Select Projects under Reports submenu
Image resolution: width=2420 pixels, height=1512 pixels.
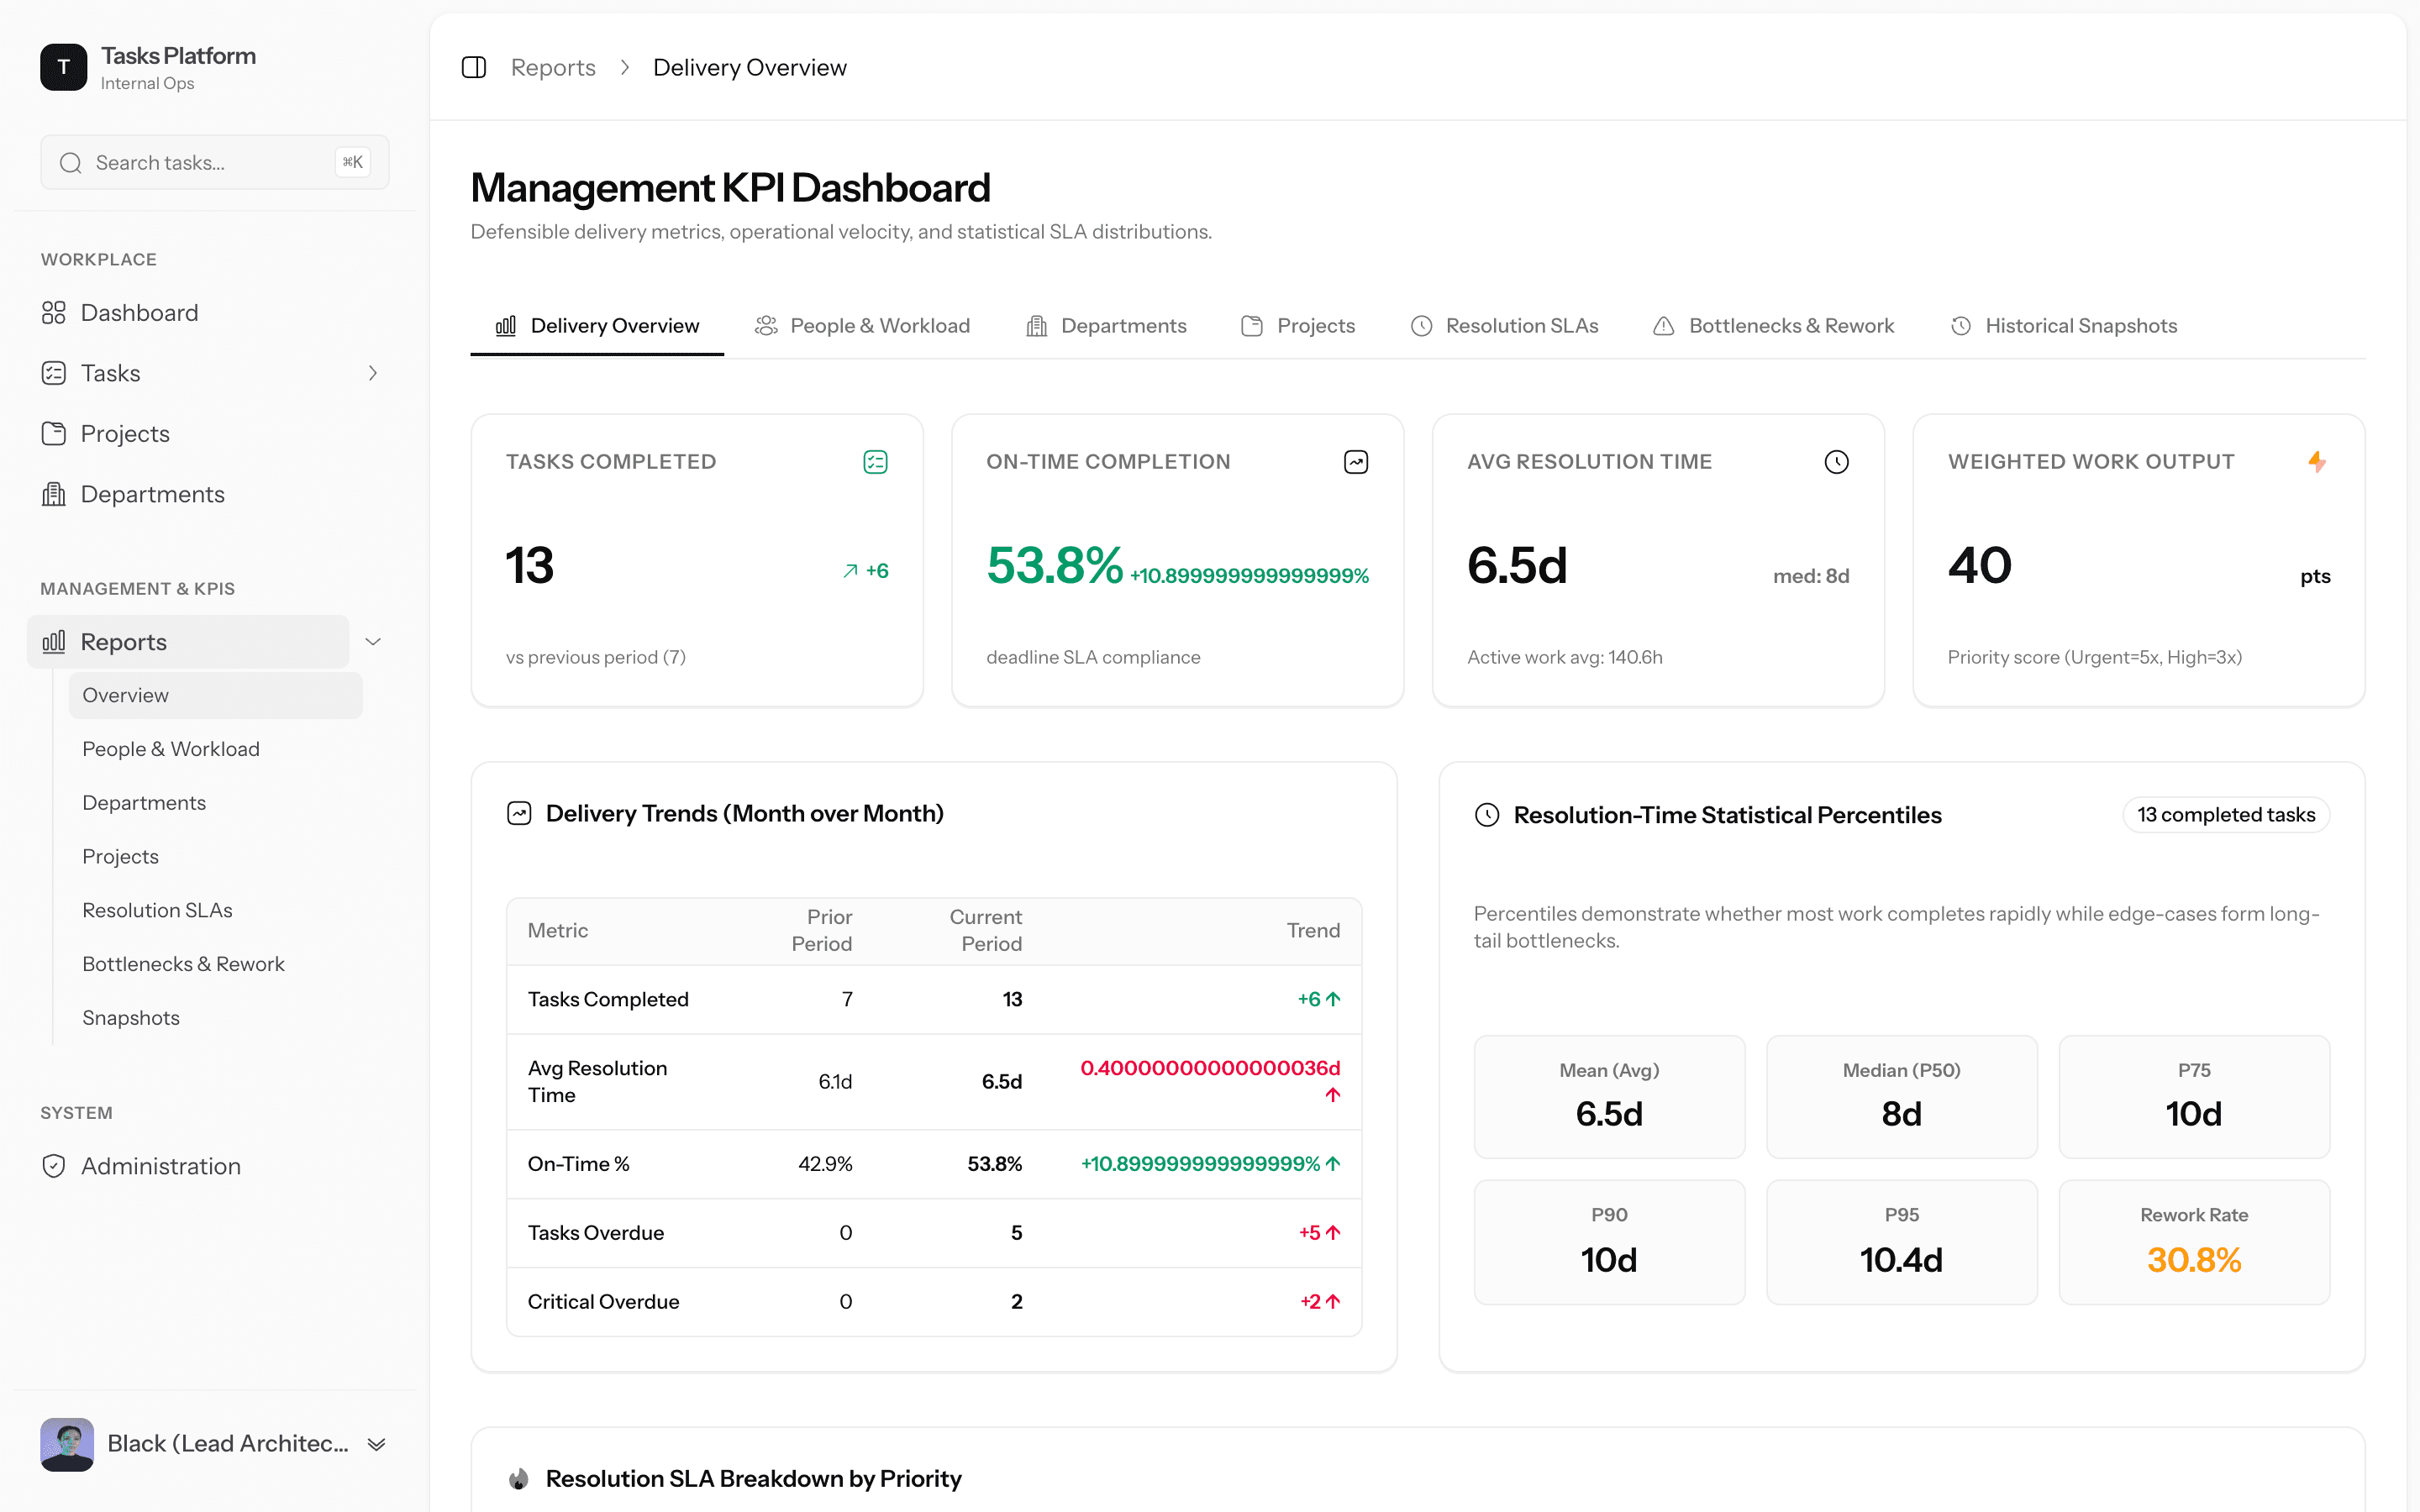point(215,857)
